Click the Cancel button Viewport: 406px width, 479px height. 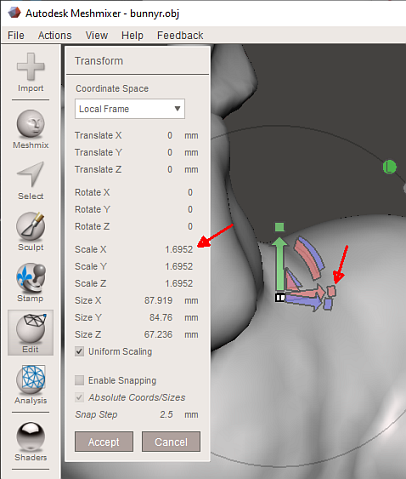171,442
